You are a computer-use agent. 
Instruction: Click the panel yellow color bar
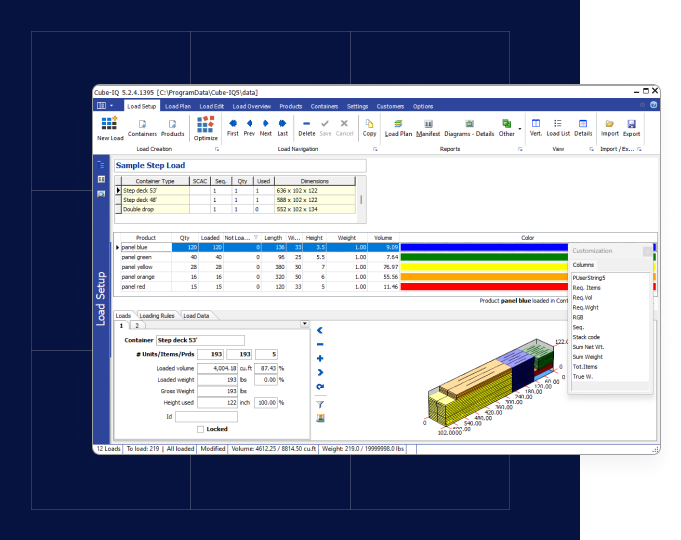484,267
